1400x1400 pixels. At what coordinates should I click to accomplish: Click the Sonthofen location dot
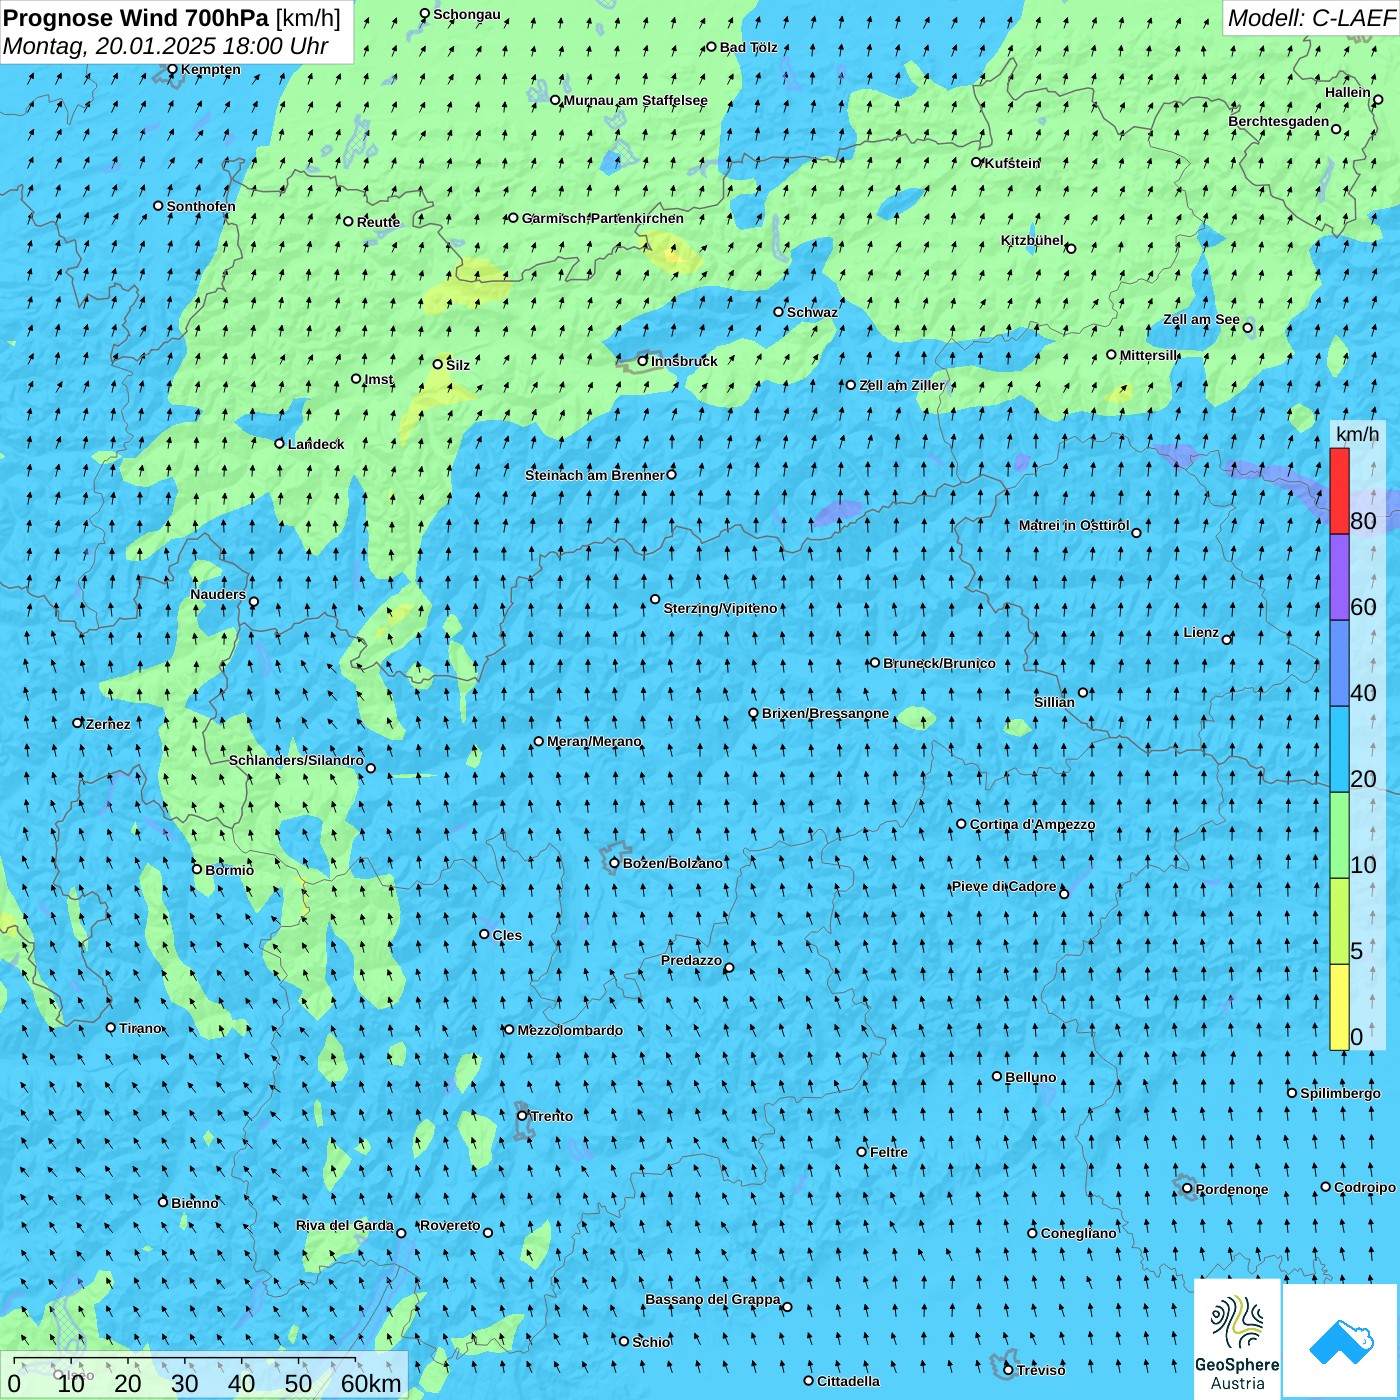(158, 205)
